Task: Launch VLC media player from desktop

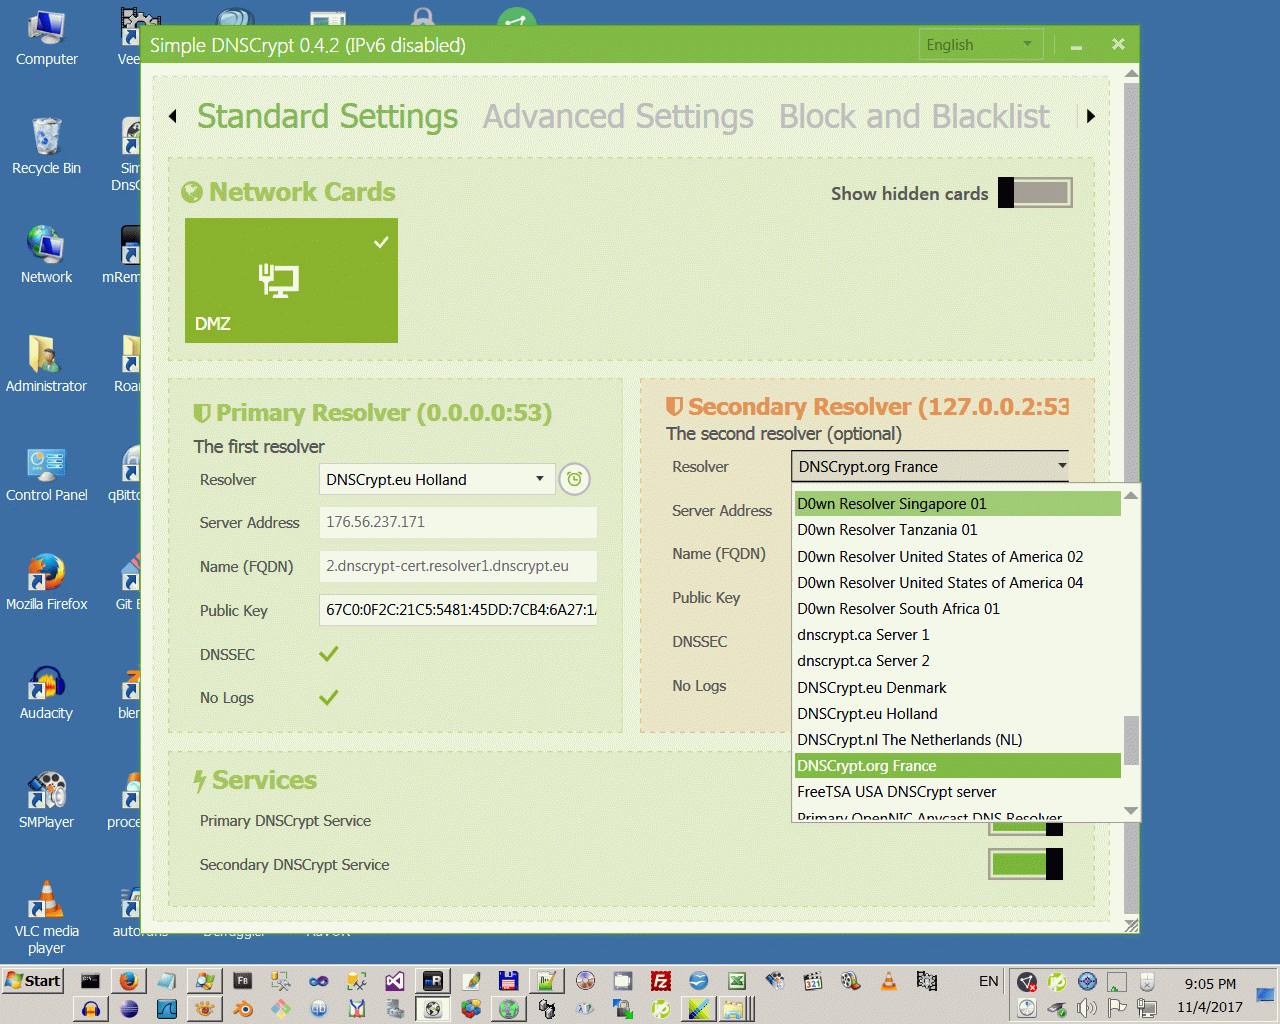Action: click(x=46, y=918)
